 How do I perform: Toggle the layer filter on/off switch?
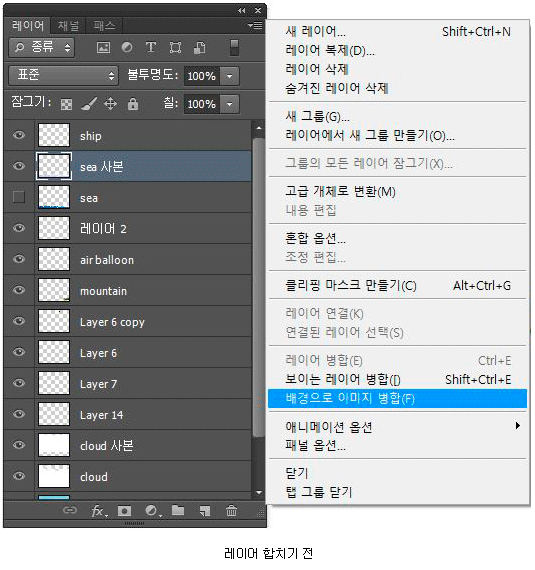234,48
